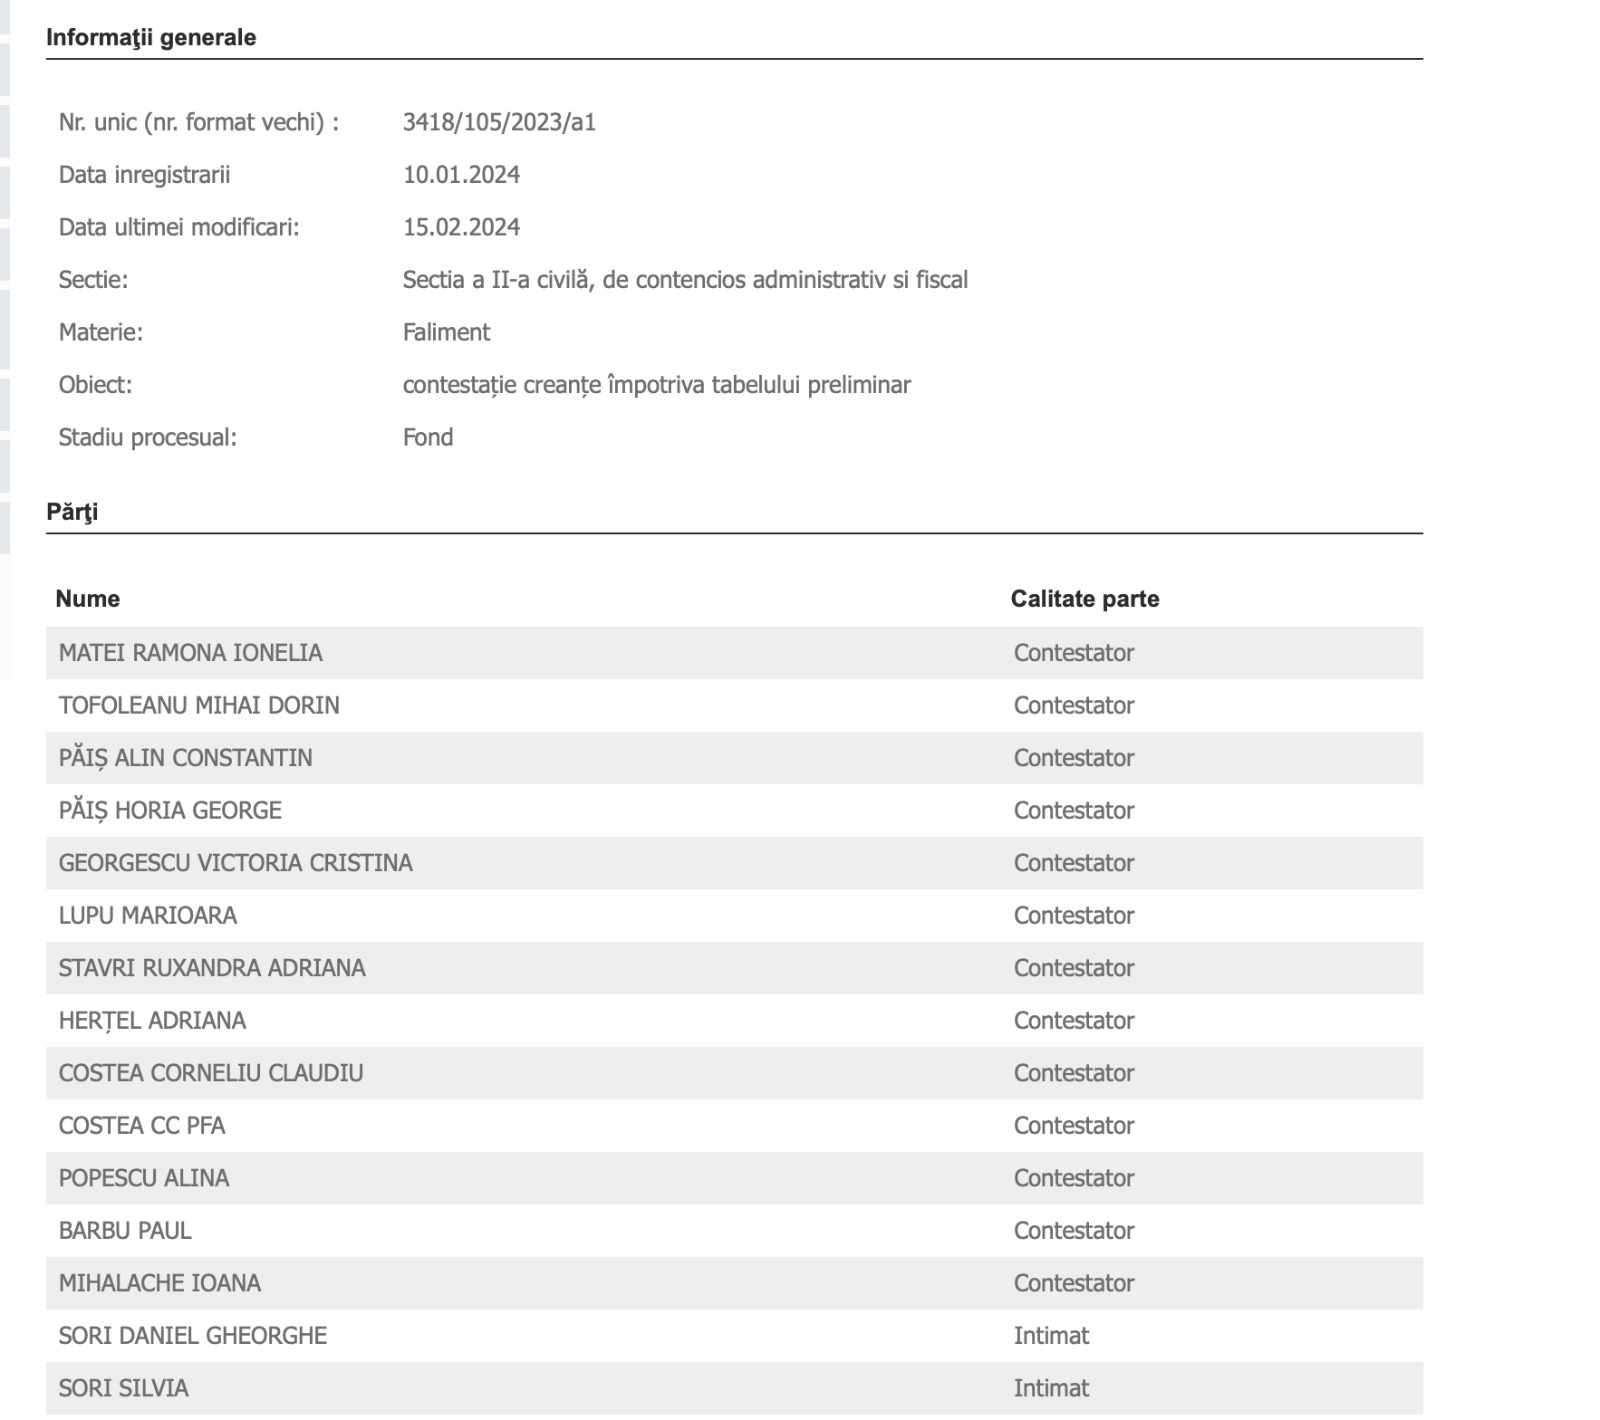Click the Părți section heading
This screenshot has width=1600, height=1420.
click(72, 512)
